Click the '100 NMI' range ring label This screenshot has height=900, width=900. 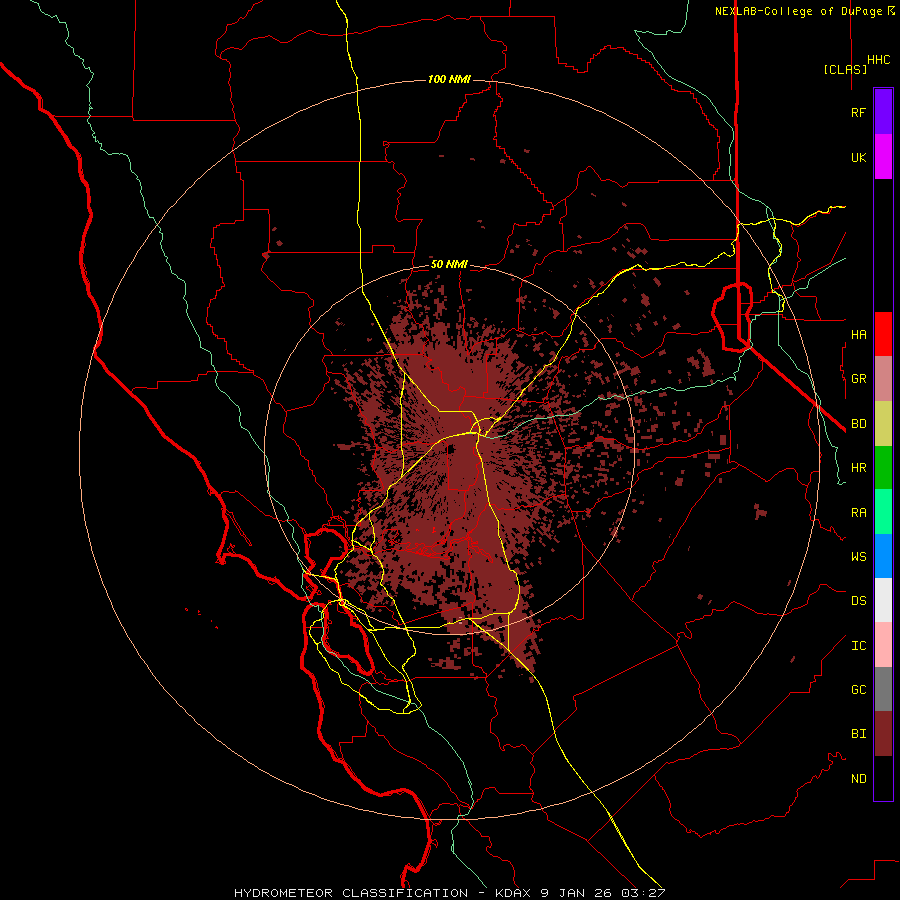click(449, 79)
